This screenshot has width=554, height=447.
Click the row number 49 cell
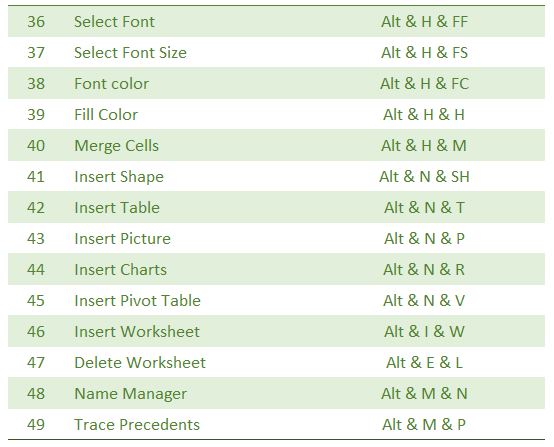36,424
